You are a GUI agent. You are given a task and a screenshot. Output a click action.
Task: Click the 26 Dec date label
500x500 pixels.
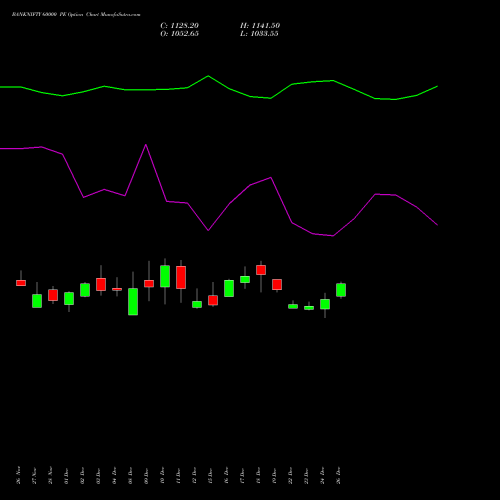click(338, 475)
